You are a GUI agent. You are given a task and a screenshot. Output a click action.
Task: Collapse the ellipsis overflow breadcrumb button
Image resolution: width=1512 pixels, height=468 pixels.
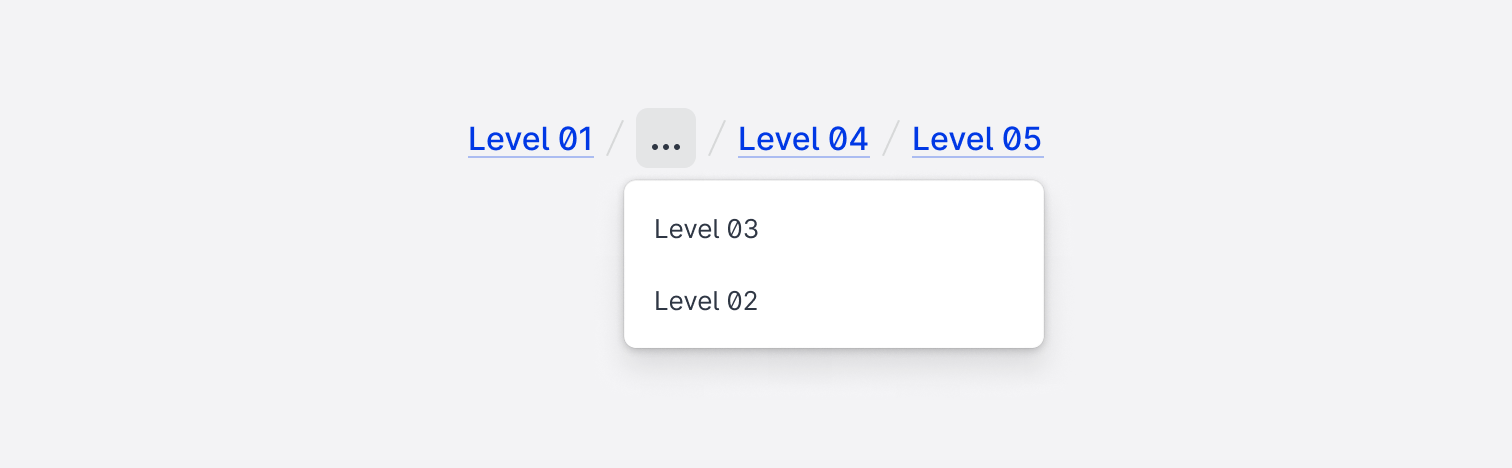click(665, 138)
